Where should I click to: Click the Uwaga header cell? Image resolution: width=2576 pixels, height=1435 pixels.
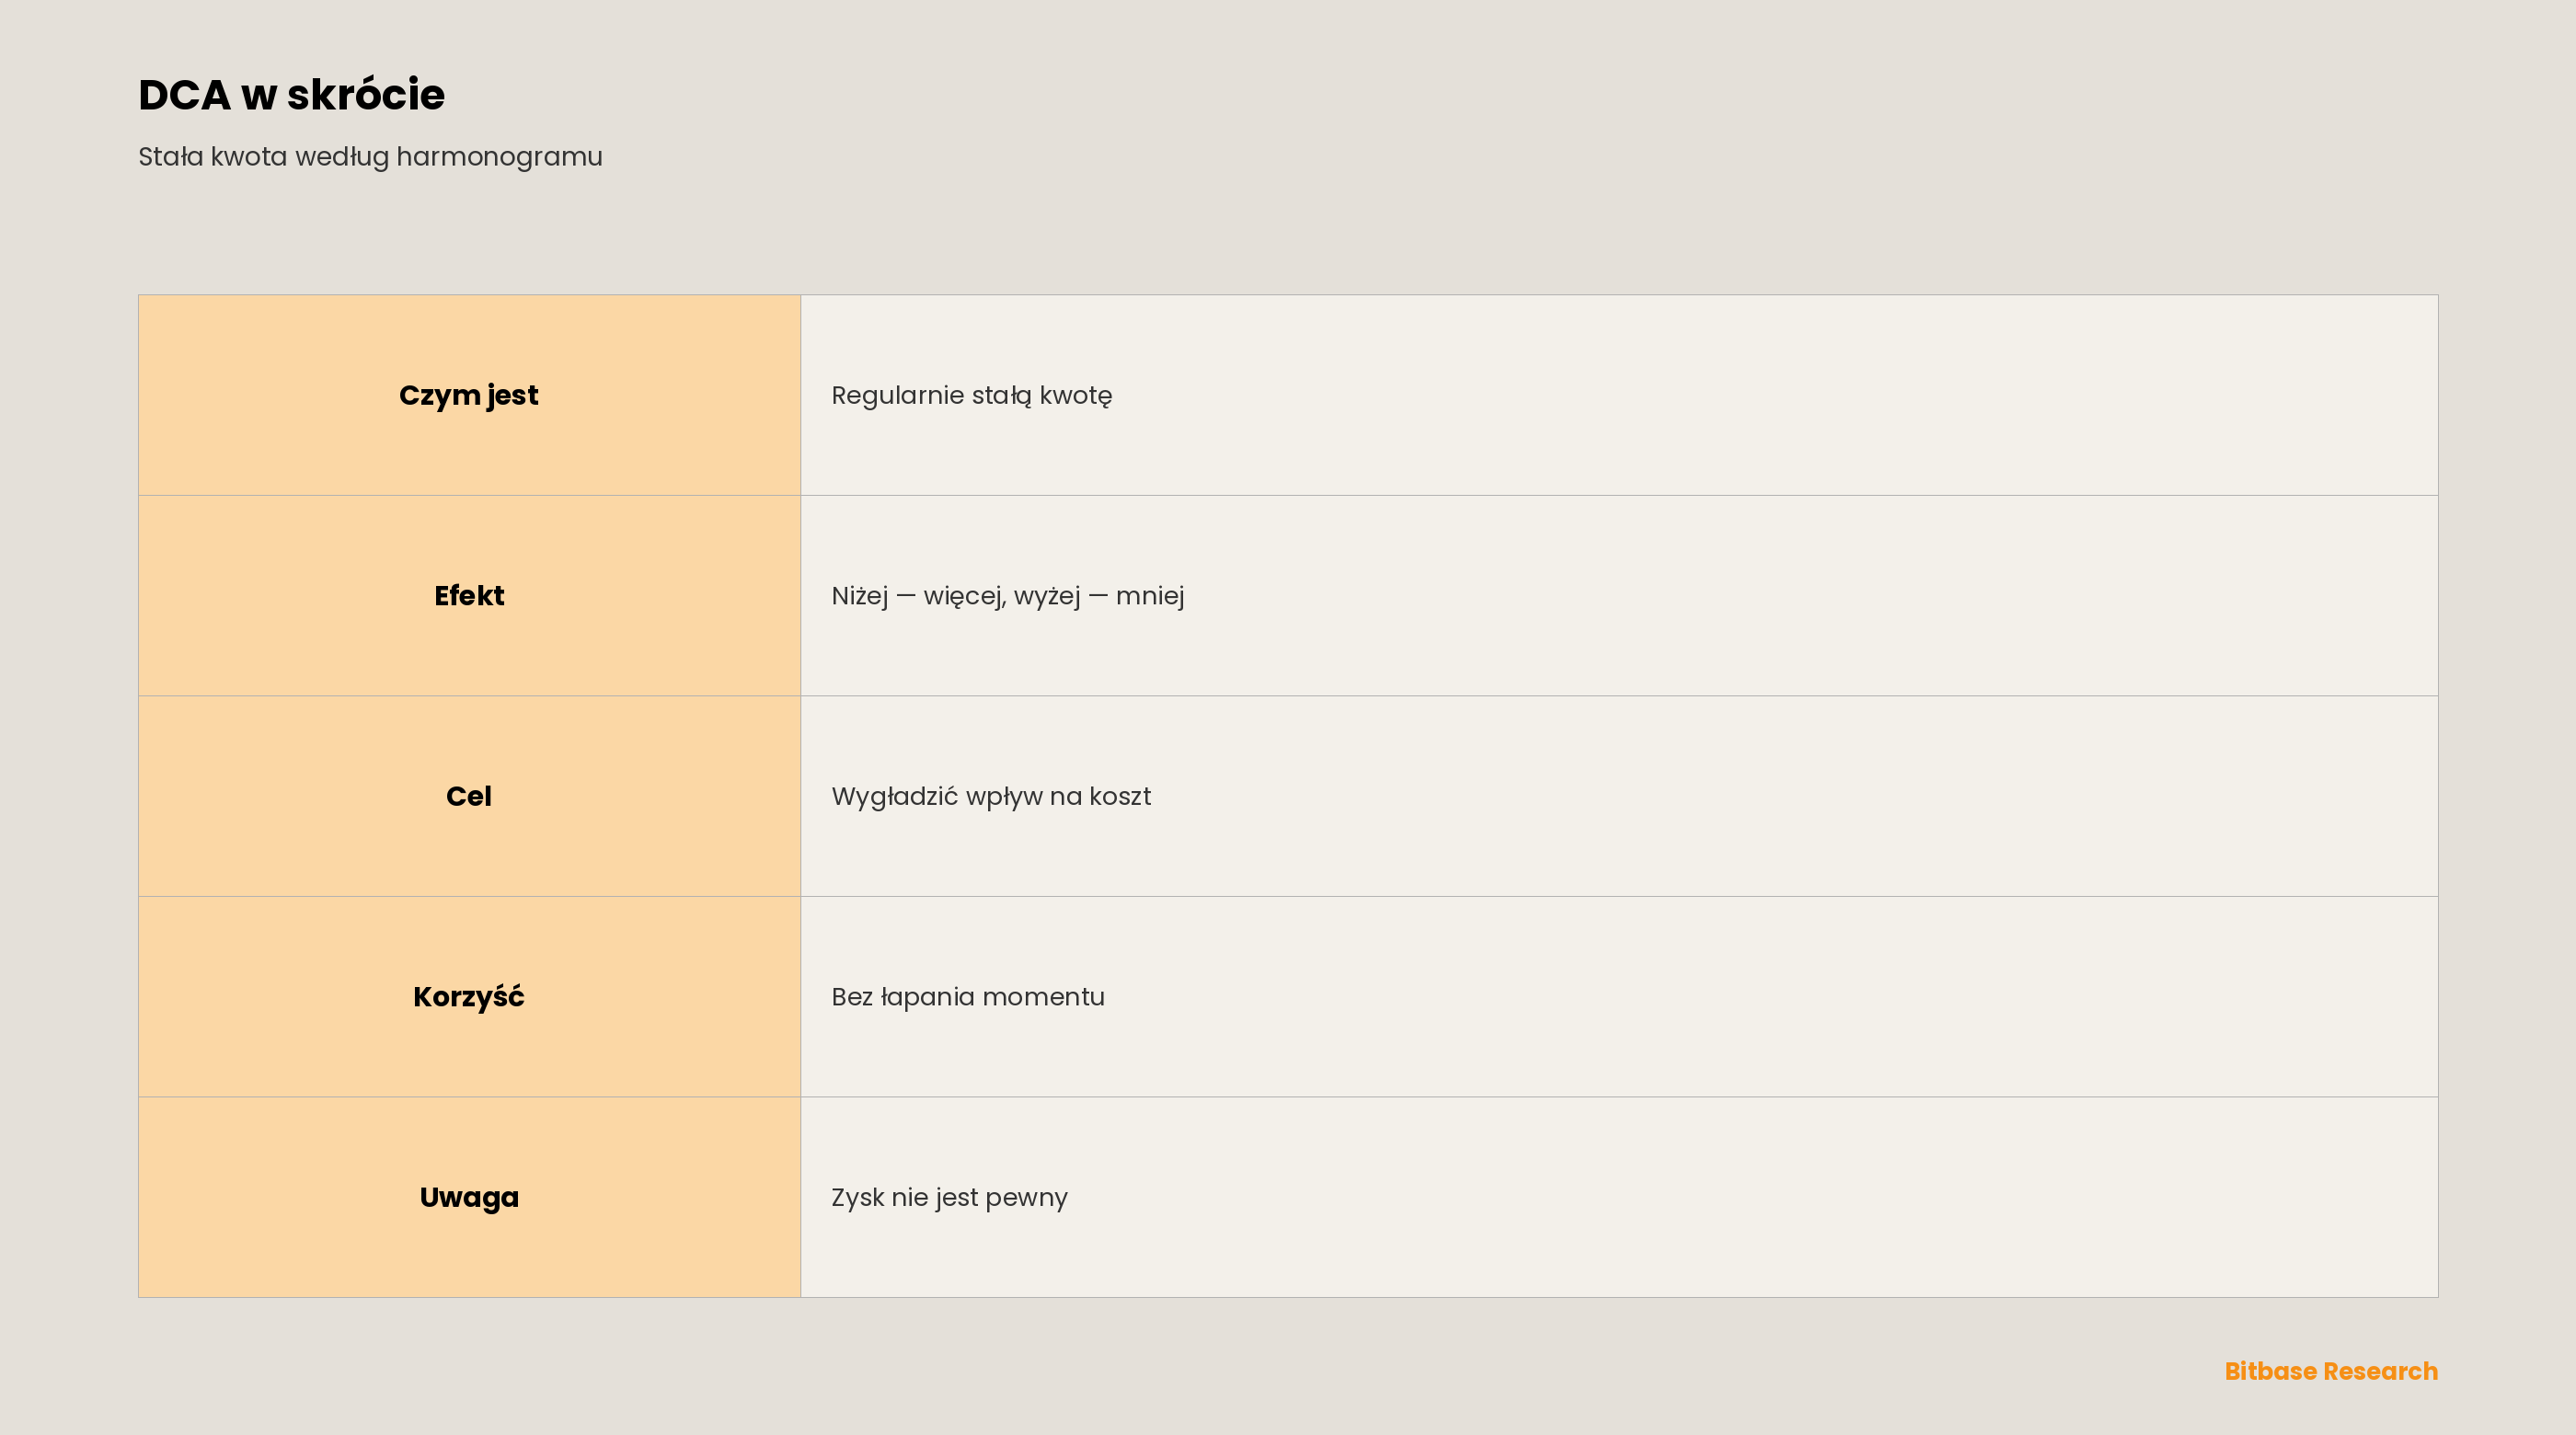[469, 1197]
